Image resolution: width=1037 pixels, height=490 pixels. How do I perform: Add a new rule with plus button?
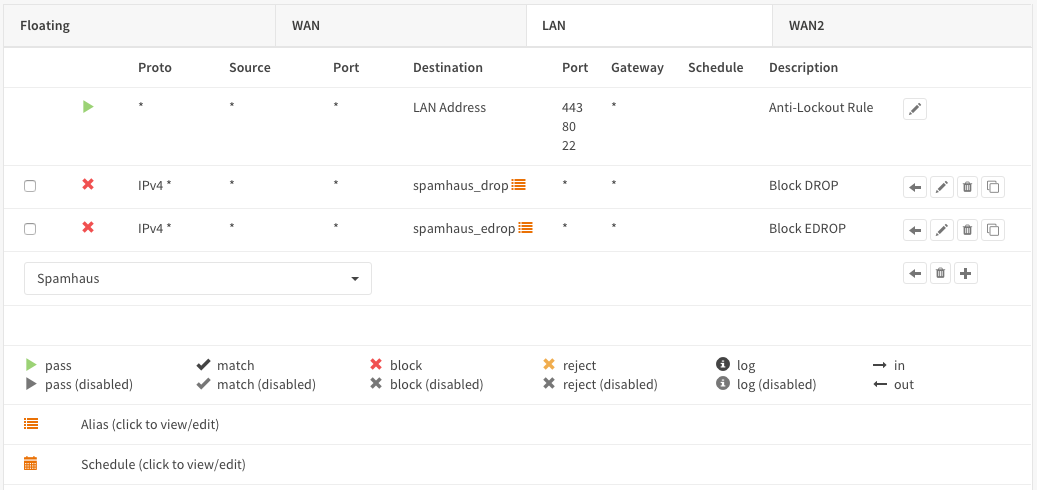[x=965, y=273]
